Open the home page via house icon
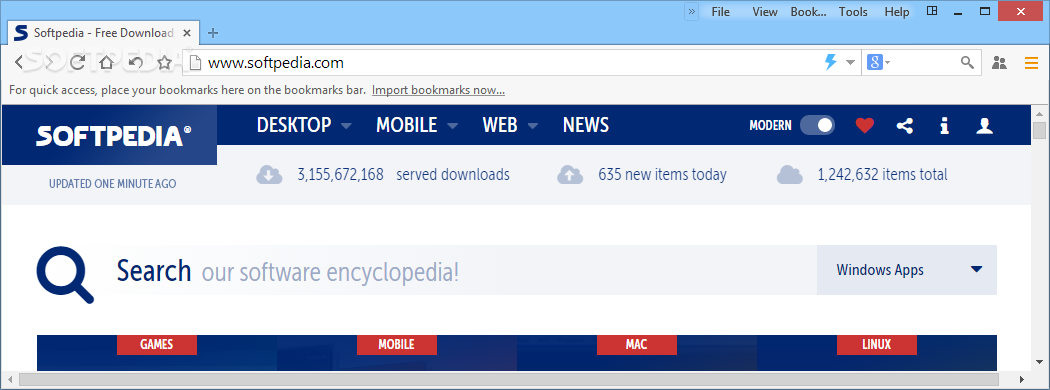The image size is (1050, 390). [106, 63]
